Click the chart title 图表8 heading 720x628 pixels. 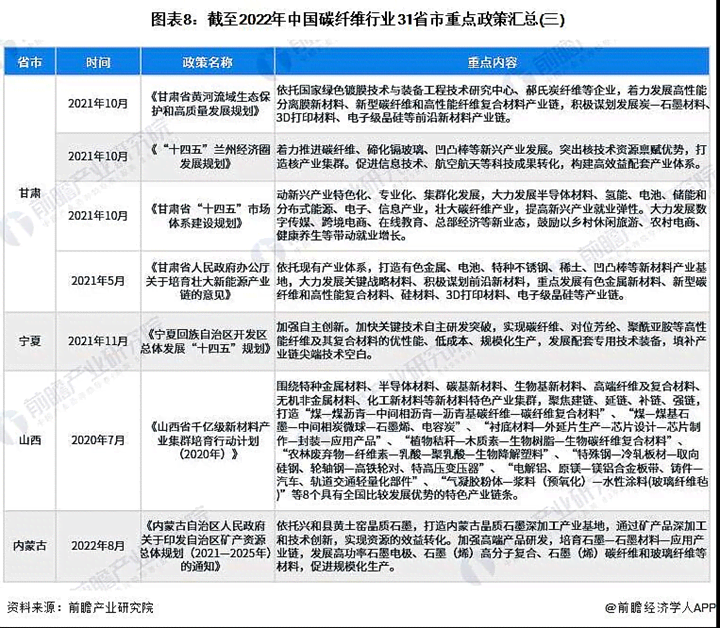click(359, 17)
